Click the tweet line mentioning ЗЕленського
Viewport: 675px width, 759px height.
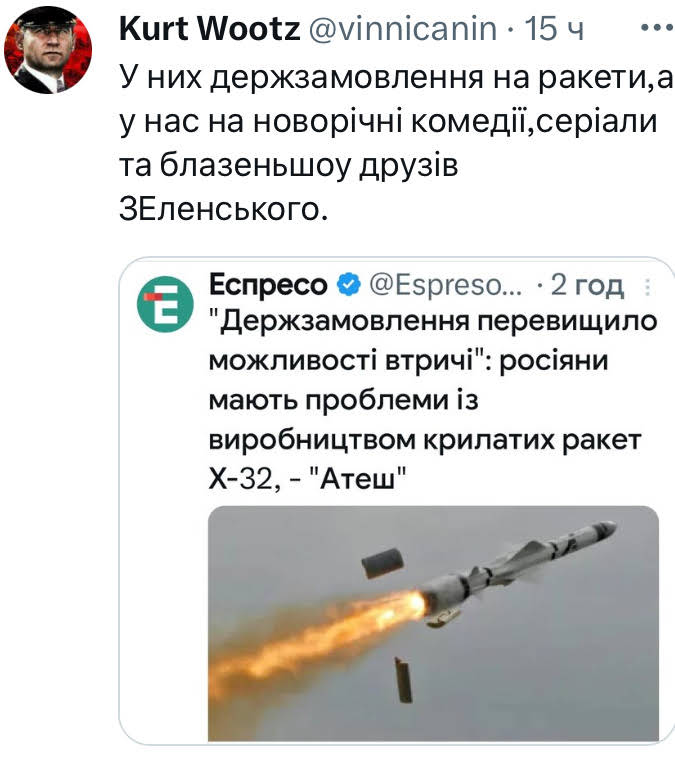(223, 209)
